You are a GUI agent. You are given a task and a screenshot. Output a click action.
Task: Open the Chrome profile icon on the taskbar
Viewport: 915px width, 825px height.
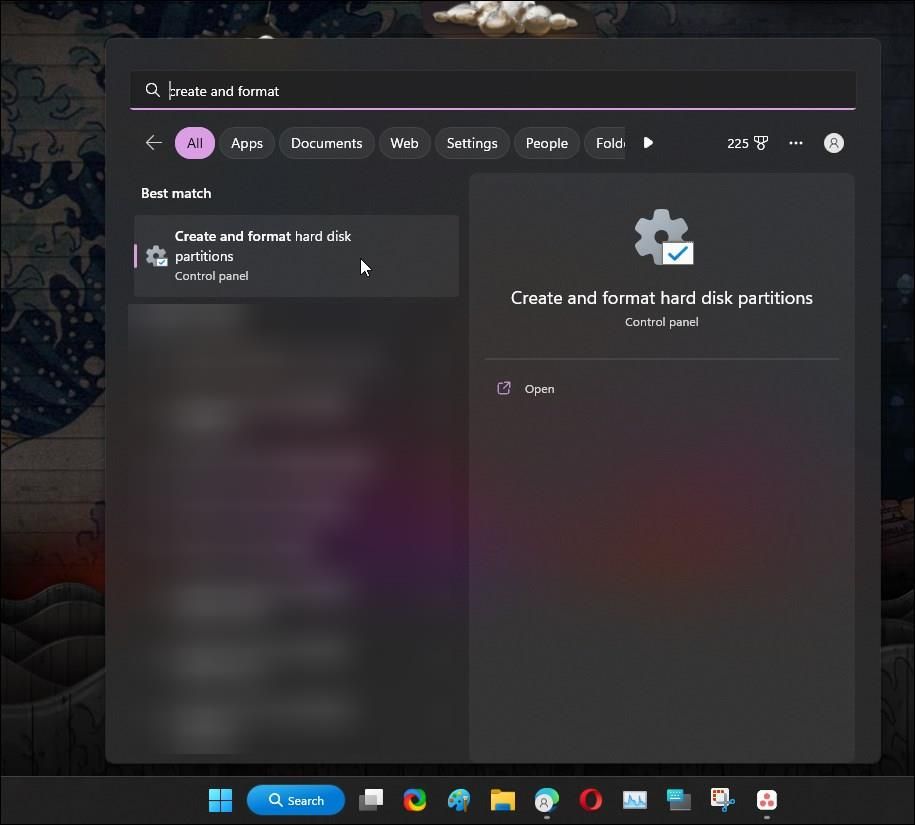[x=546, y=800]
